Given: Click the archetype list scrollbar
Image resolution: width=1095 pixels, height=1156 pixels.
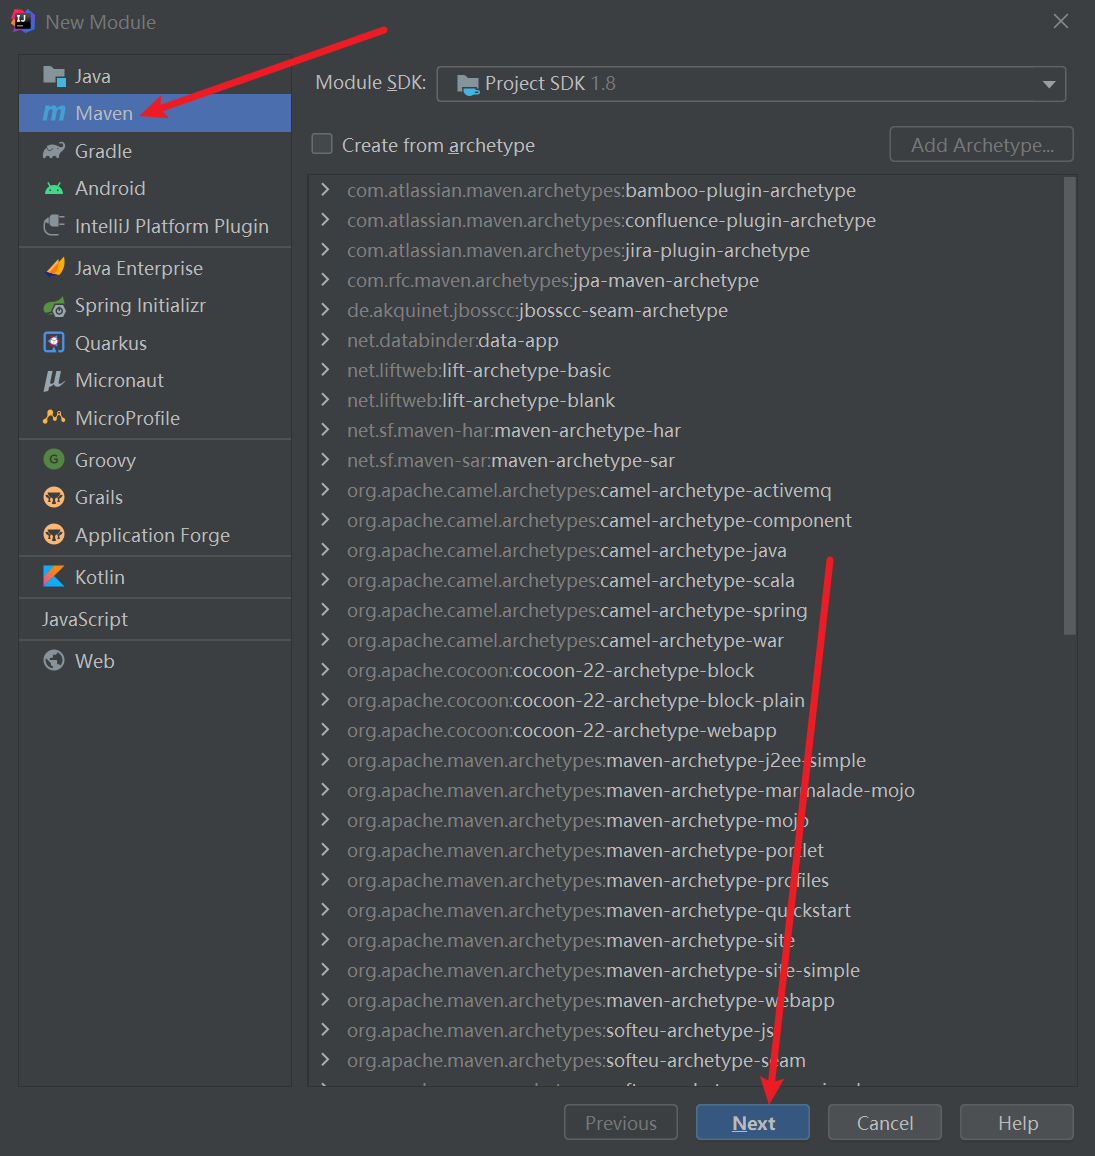Looking at the screenshot, I should [x=1069, y=405].
